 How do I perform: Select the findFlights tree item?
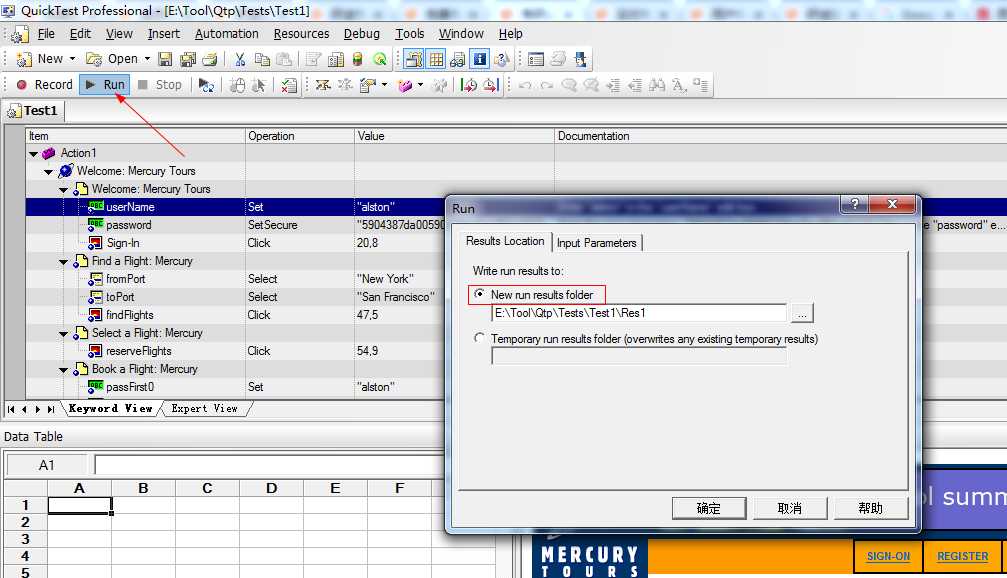coord(130,315)
